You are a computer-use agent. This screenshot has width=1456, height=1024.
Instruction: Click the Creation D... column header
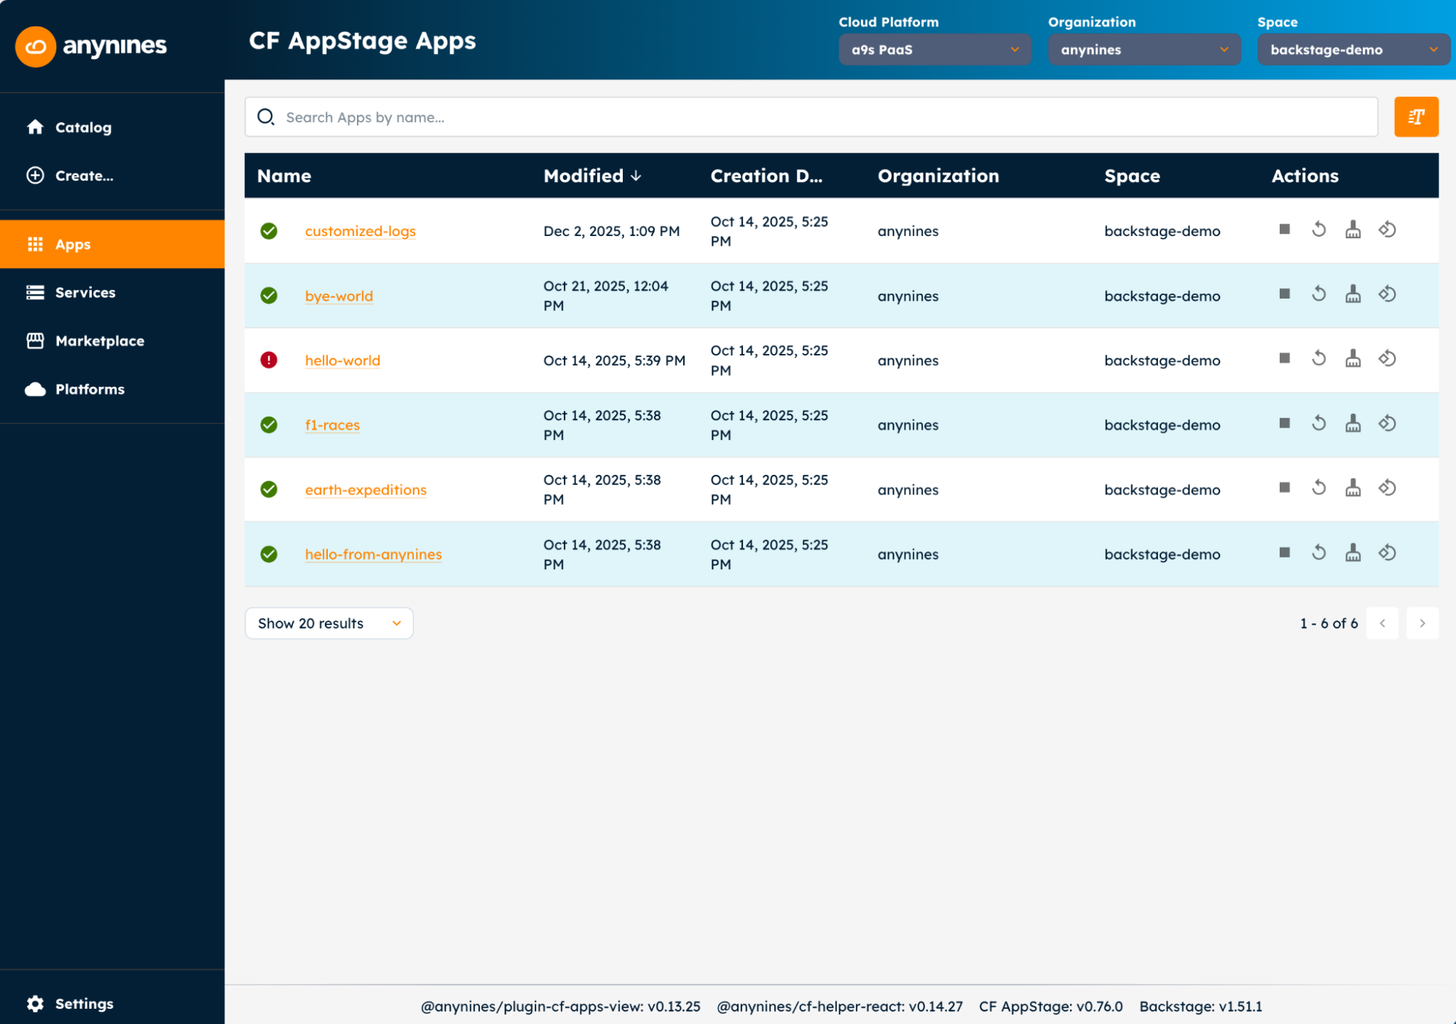[x=766, y=176]
